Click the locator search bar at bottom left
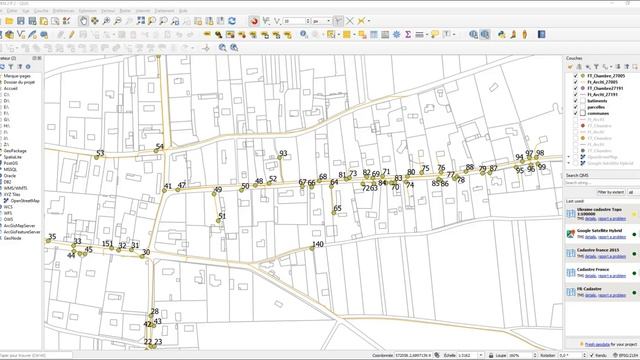The image size is (640, 360). pyautogui.click(x=36, y=356)
